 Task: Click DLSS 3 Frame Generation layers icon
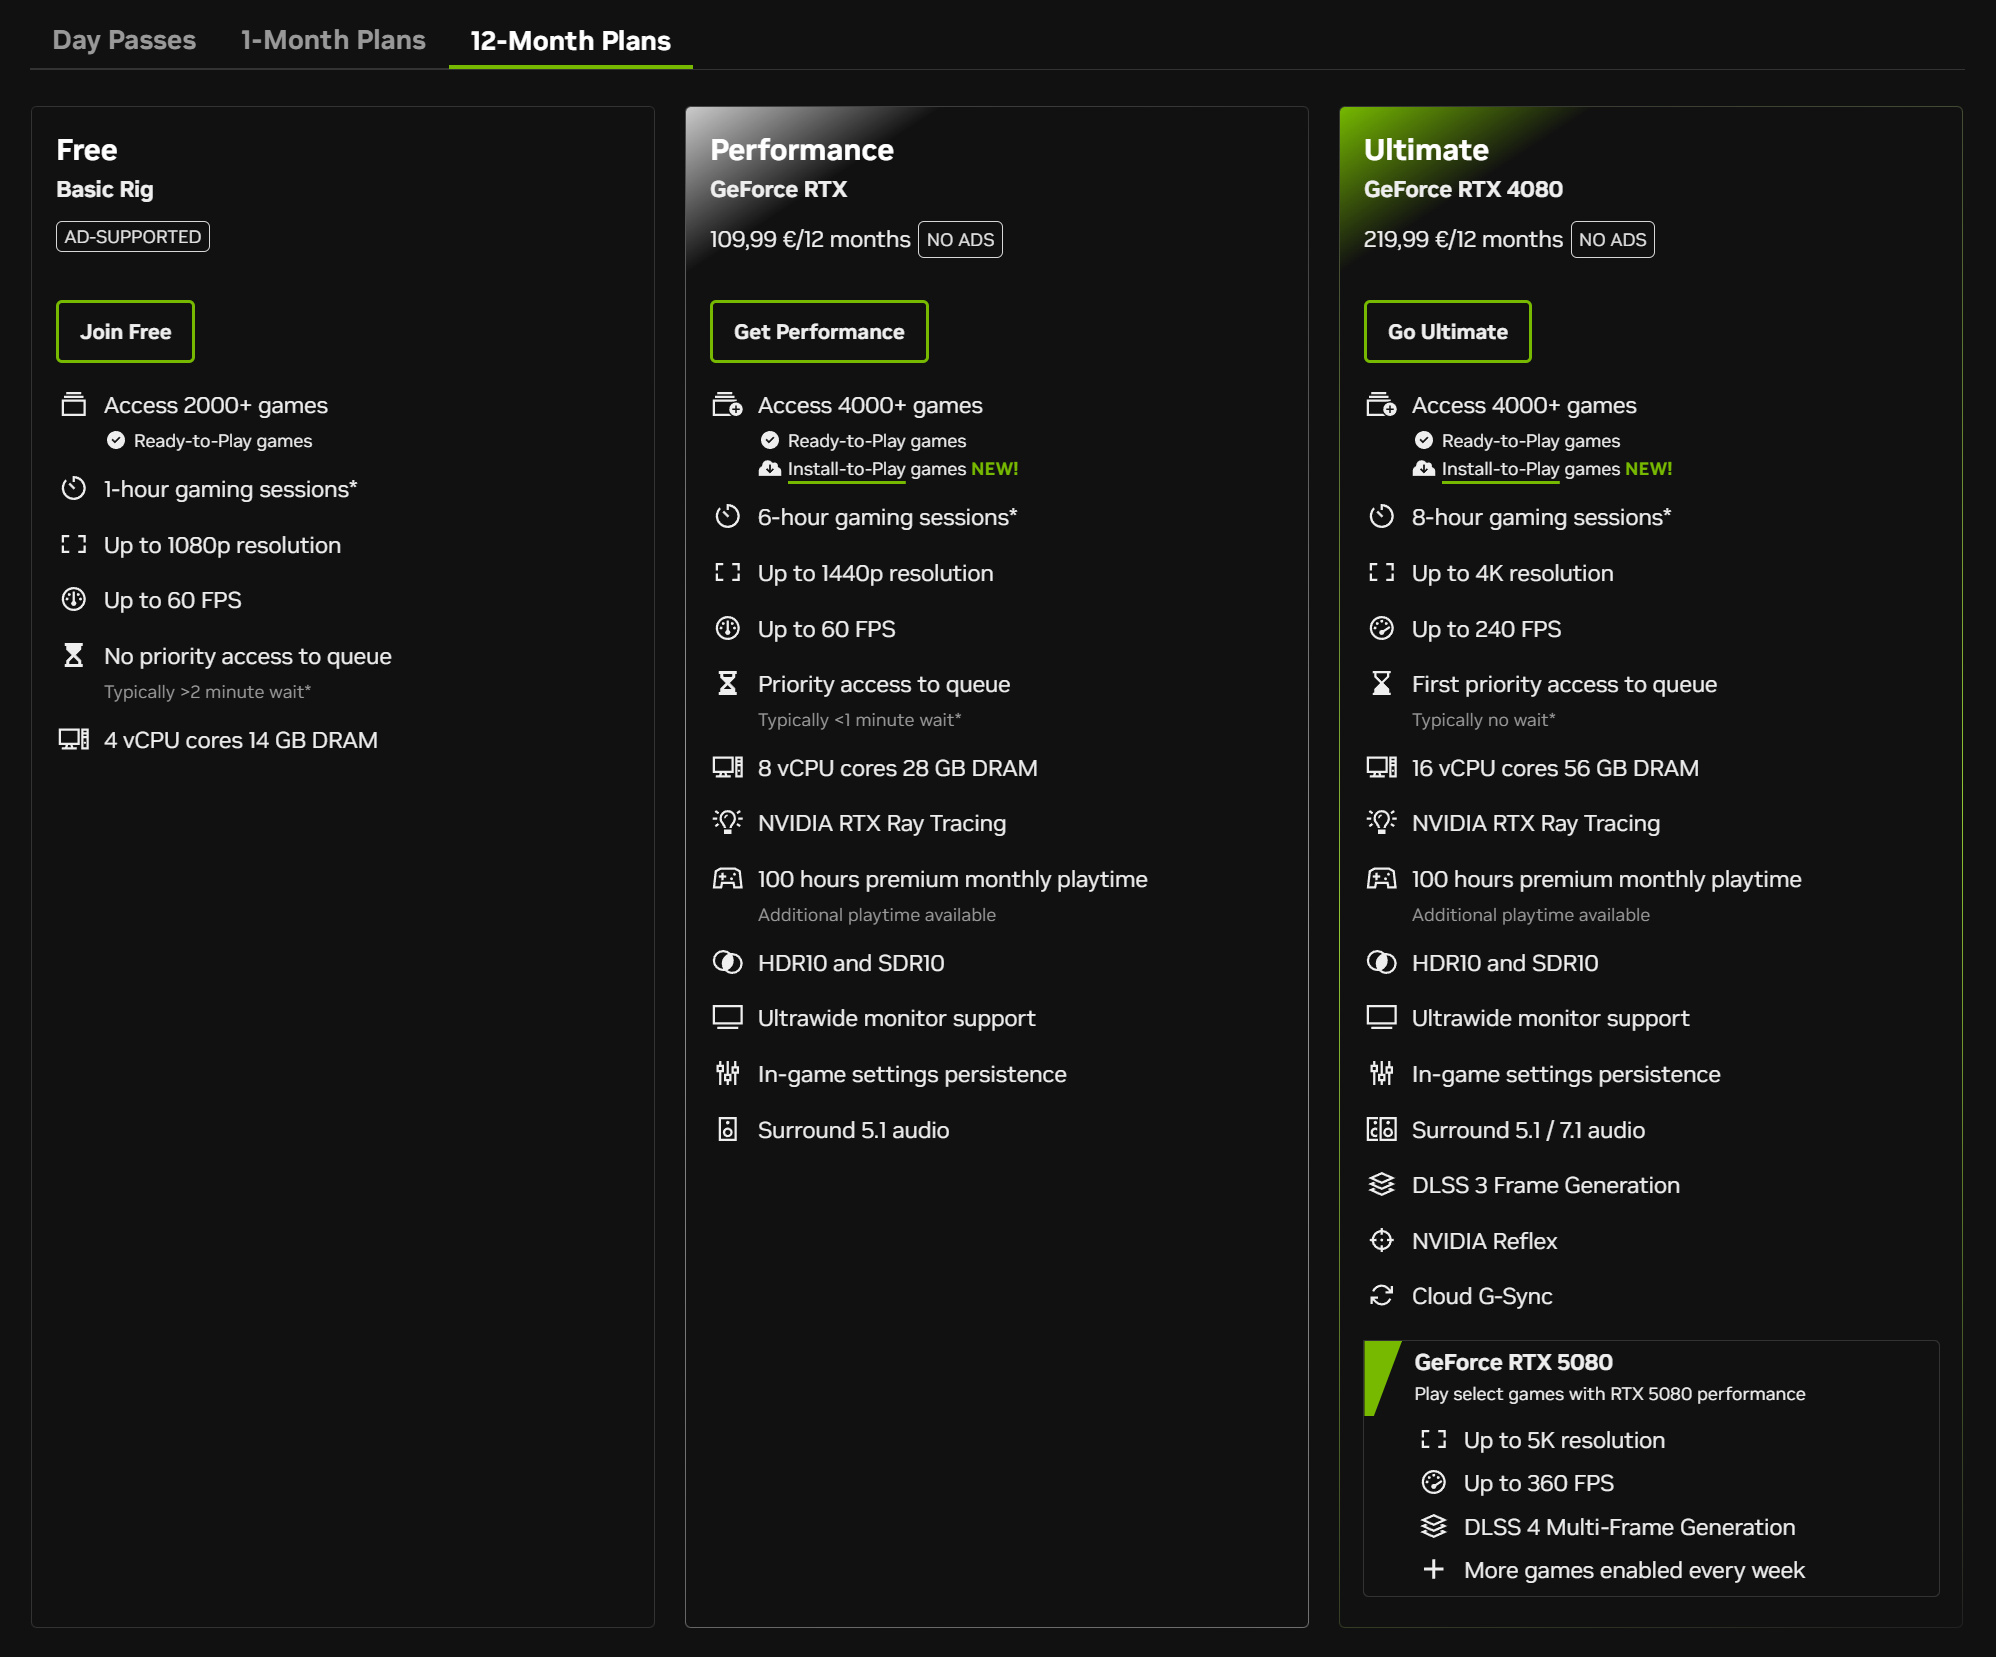tap(1381, 1185)
